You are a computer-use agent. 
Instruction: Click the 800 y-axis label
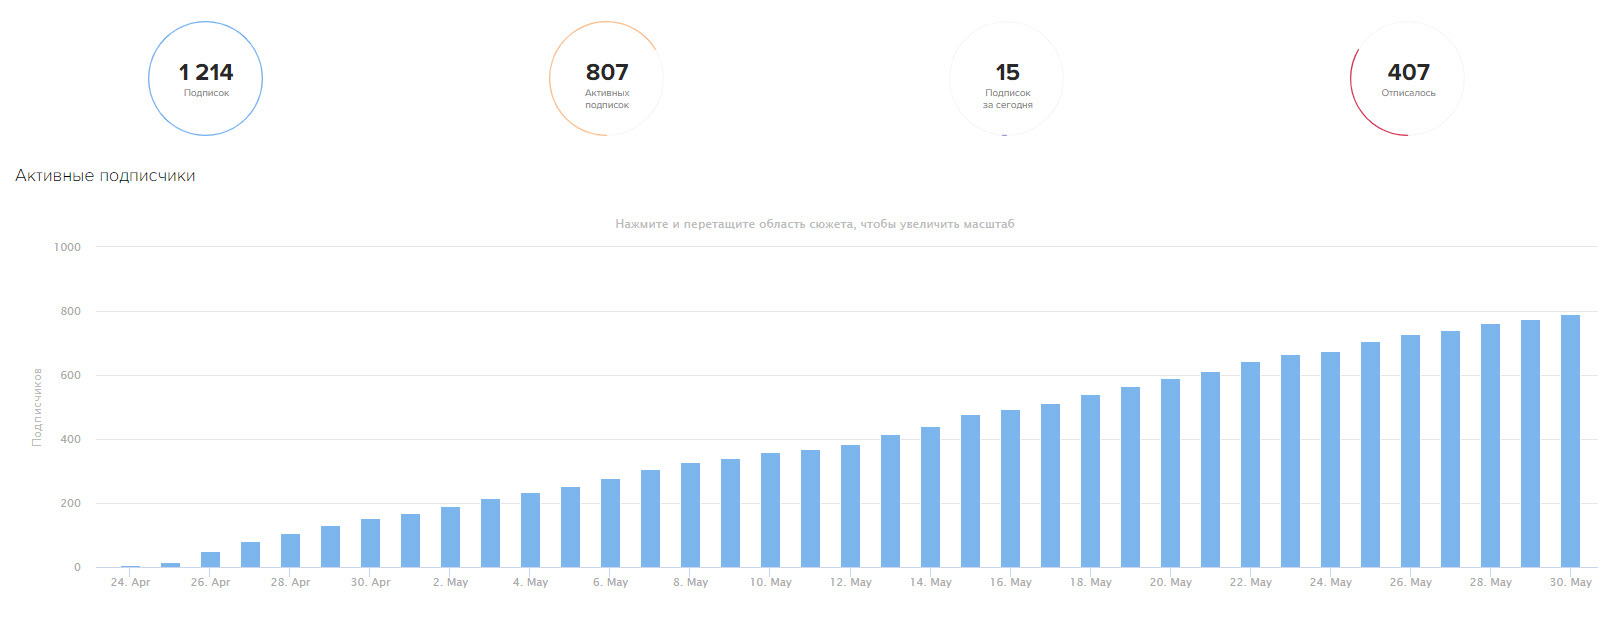70,311
